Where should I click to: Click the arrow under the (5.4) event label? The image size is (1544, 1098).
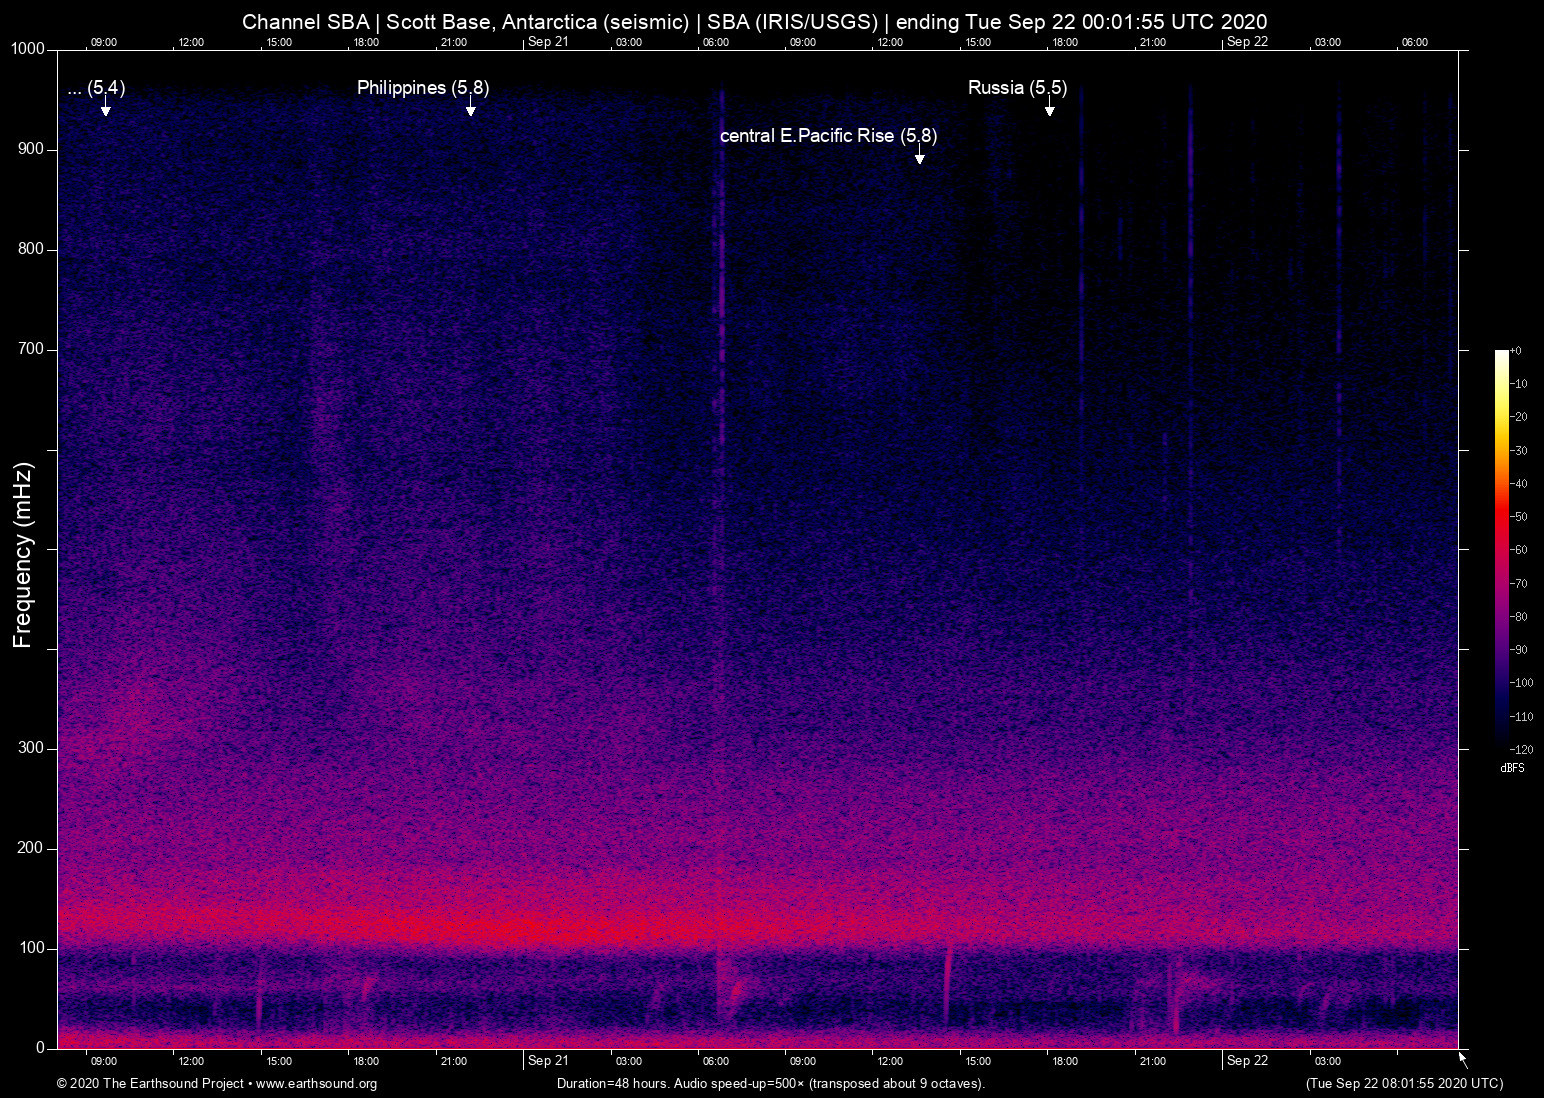click(105, 108)
